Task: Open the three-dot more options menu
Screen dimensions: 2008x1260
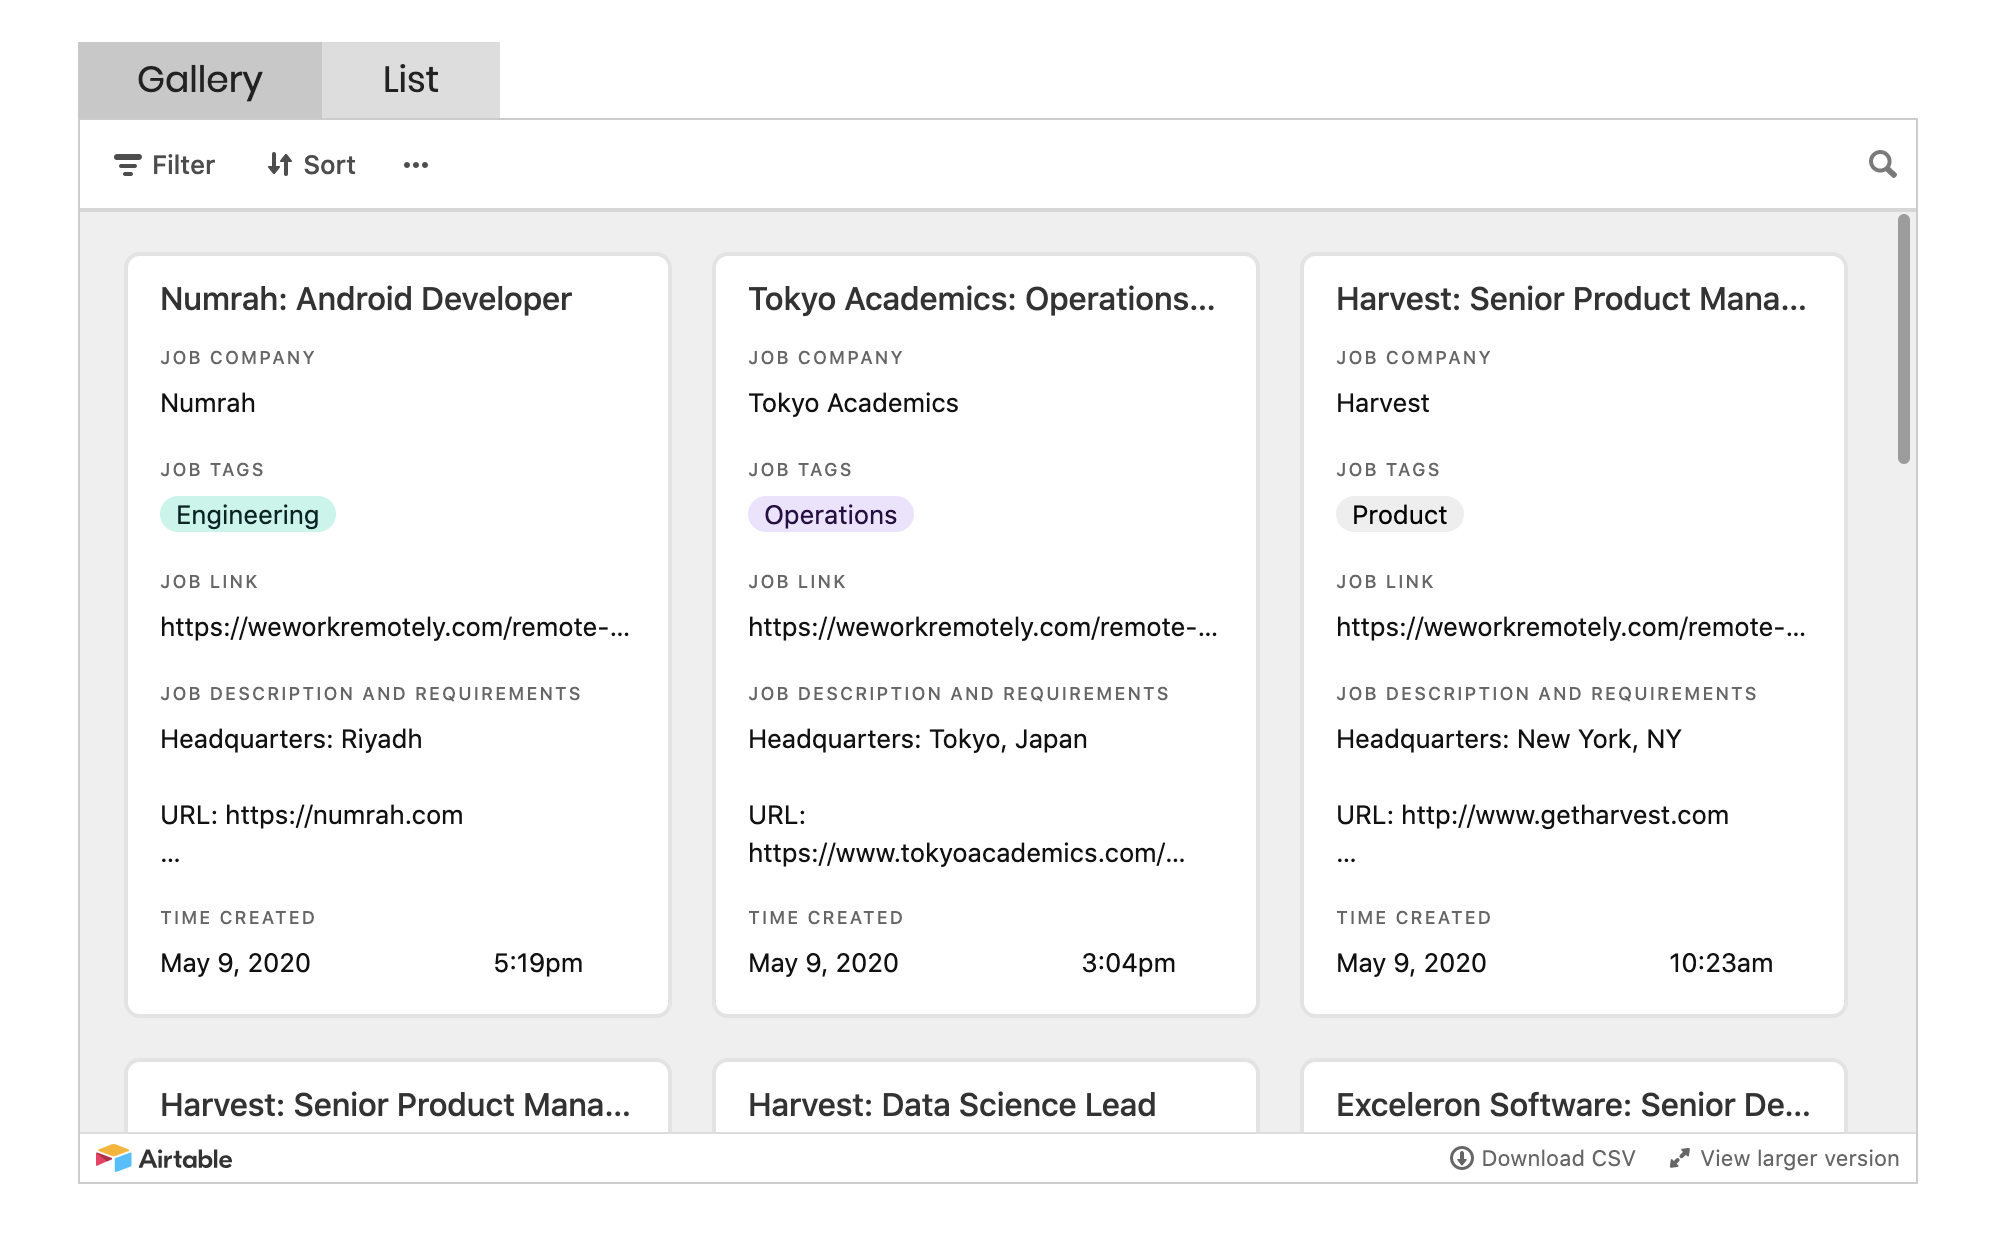Action: click(x=416, y=165)
